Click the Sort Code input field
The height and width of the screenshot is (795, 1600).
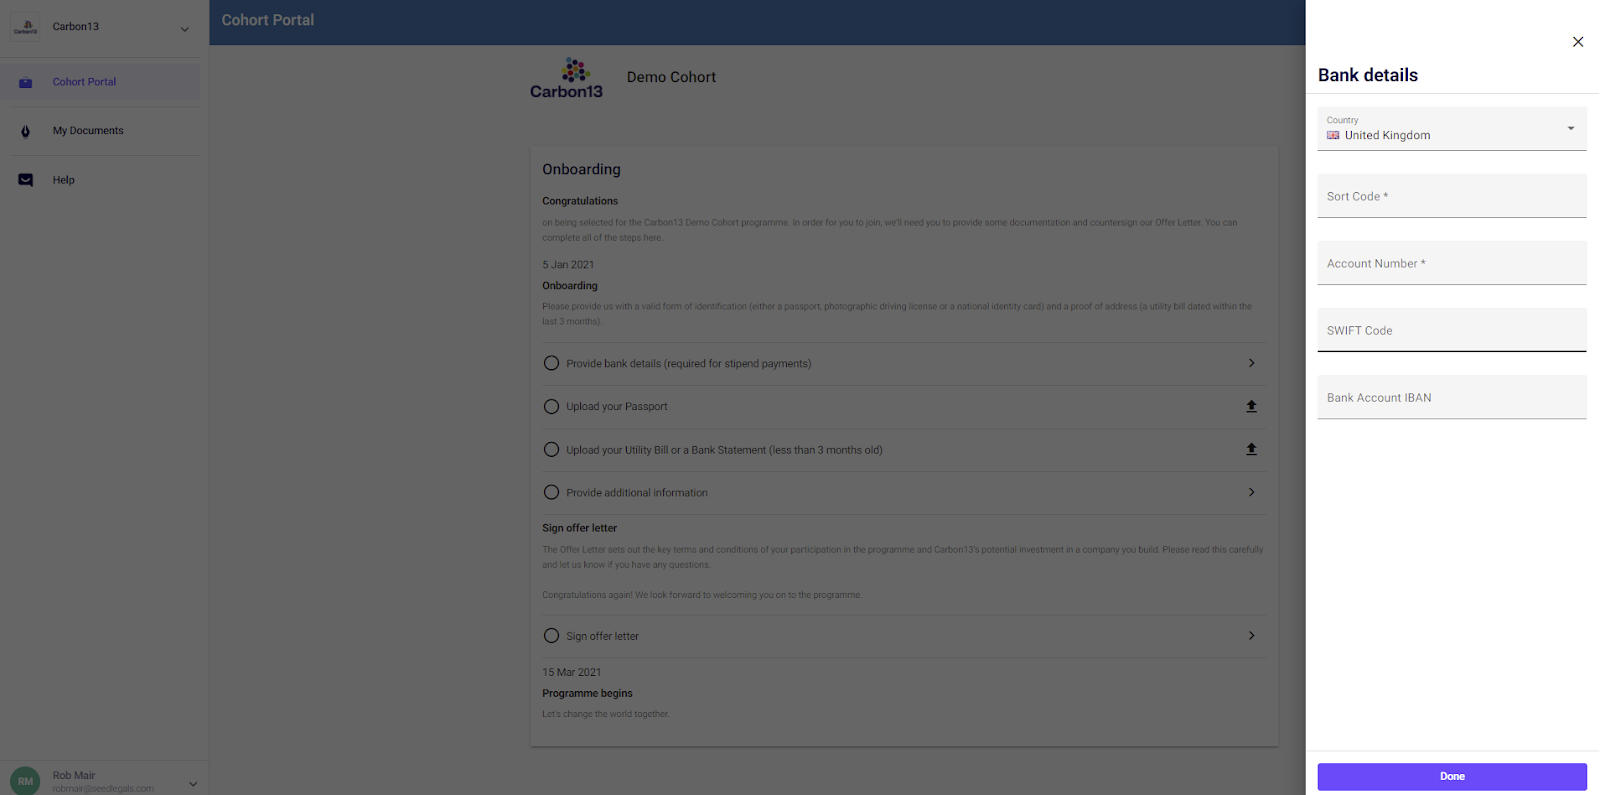1451,196
